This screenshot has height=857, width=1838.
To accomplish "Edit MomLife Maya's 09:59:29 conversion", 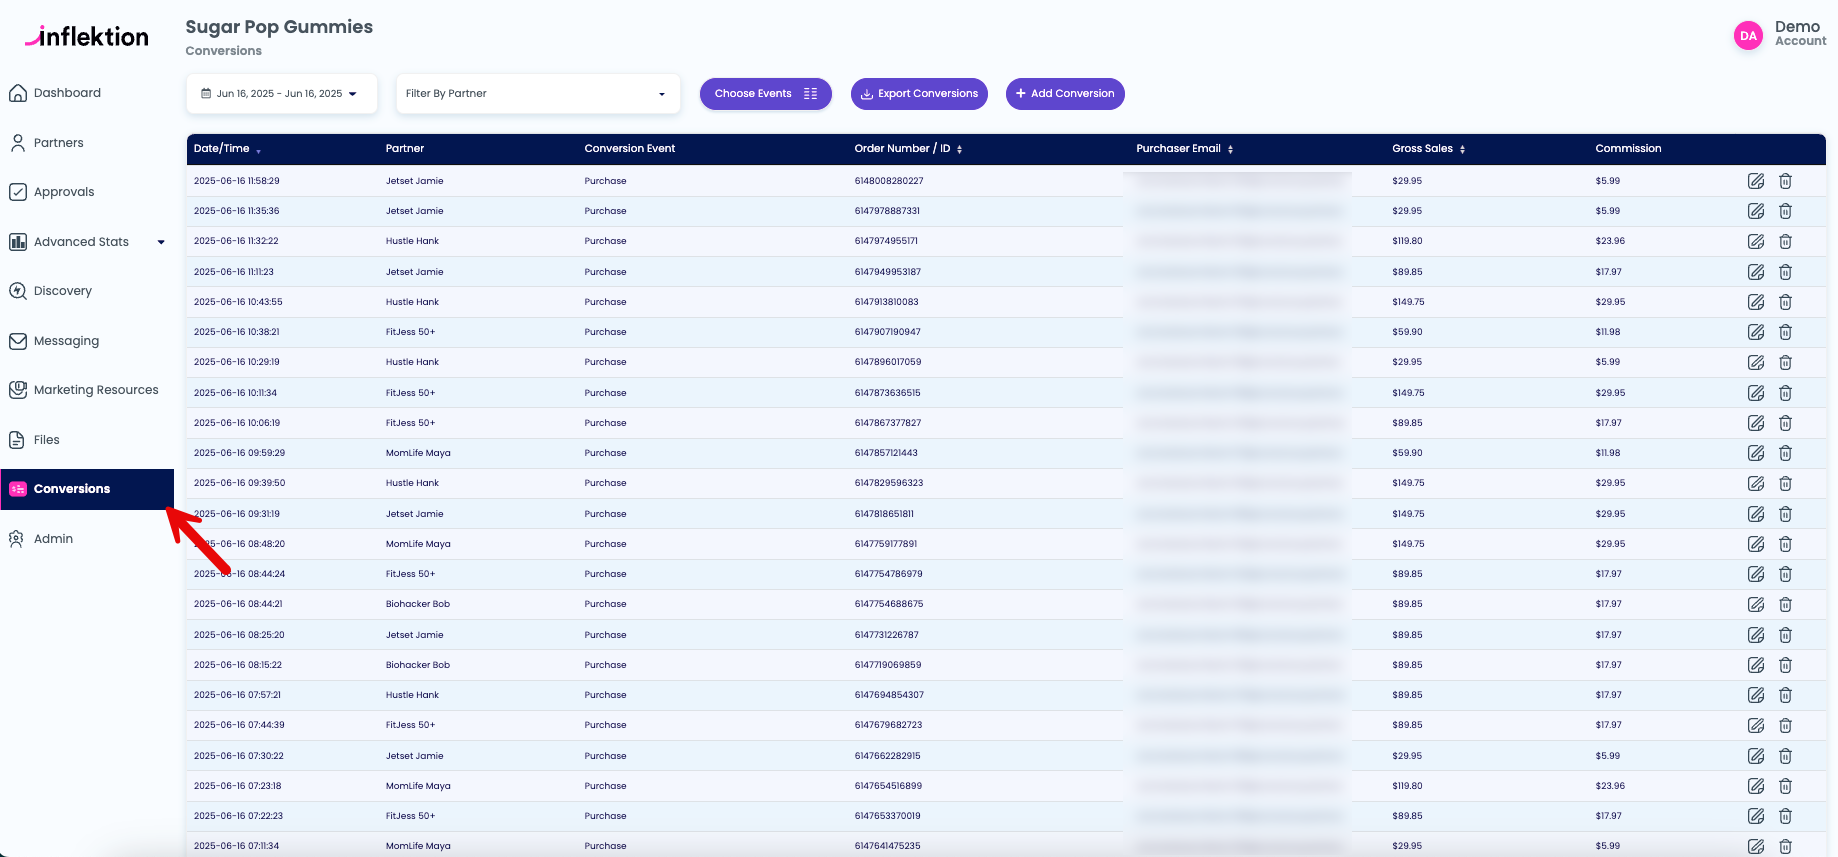I will [x=1756, y=453].
